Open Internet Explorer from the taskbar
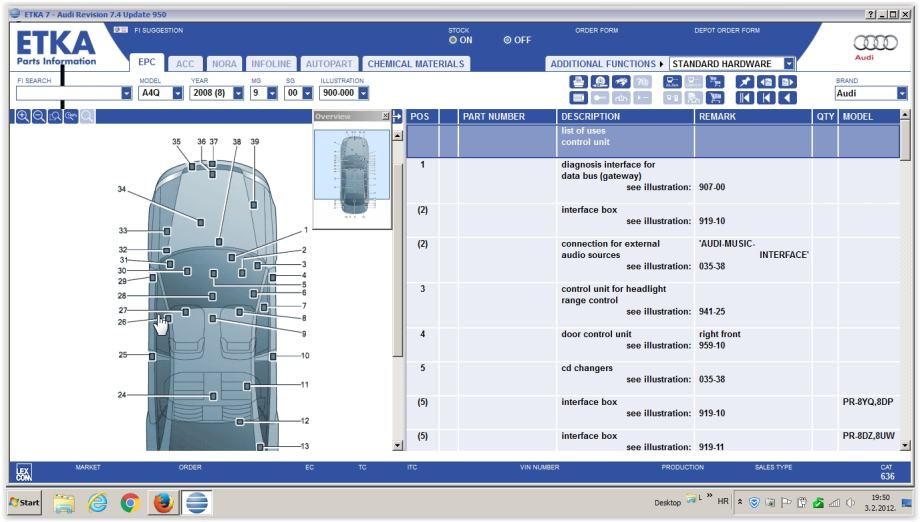Viewport: 920px width, 522px height. point(97,503)
